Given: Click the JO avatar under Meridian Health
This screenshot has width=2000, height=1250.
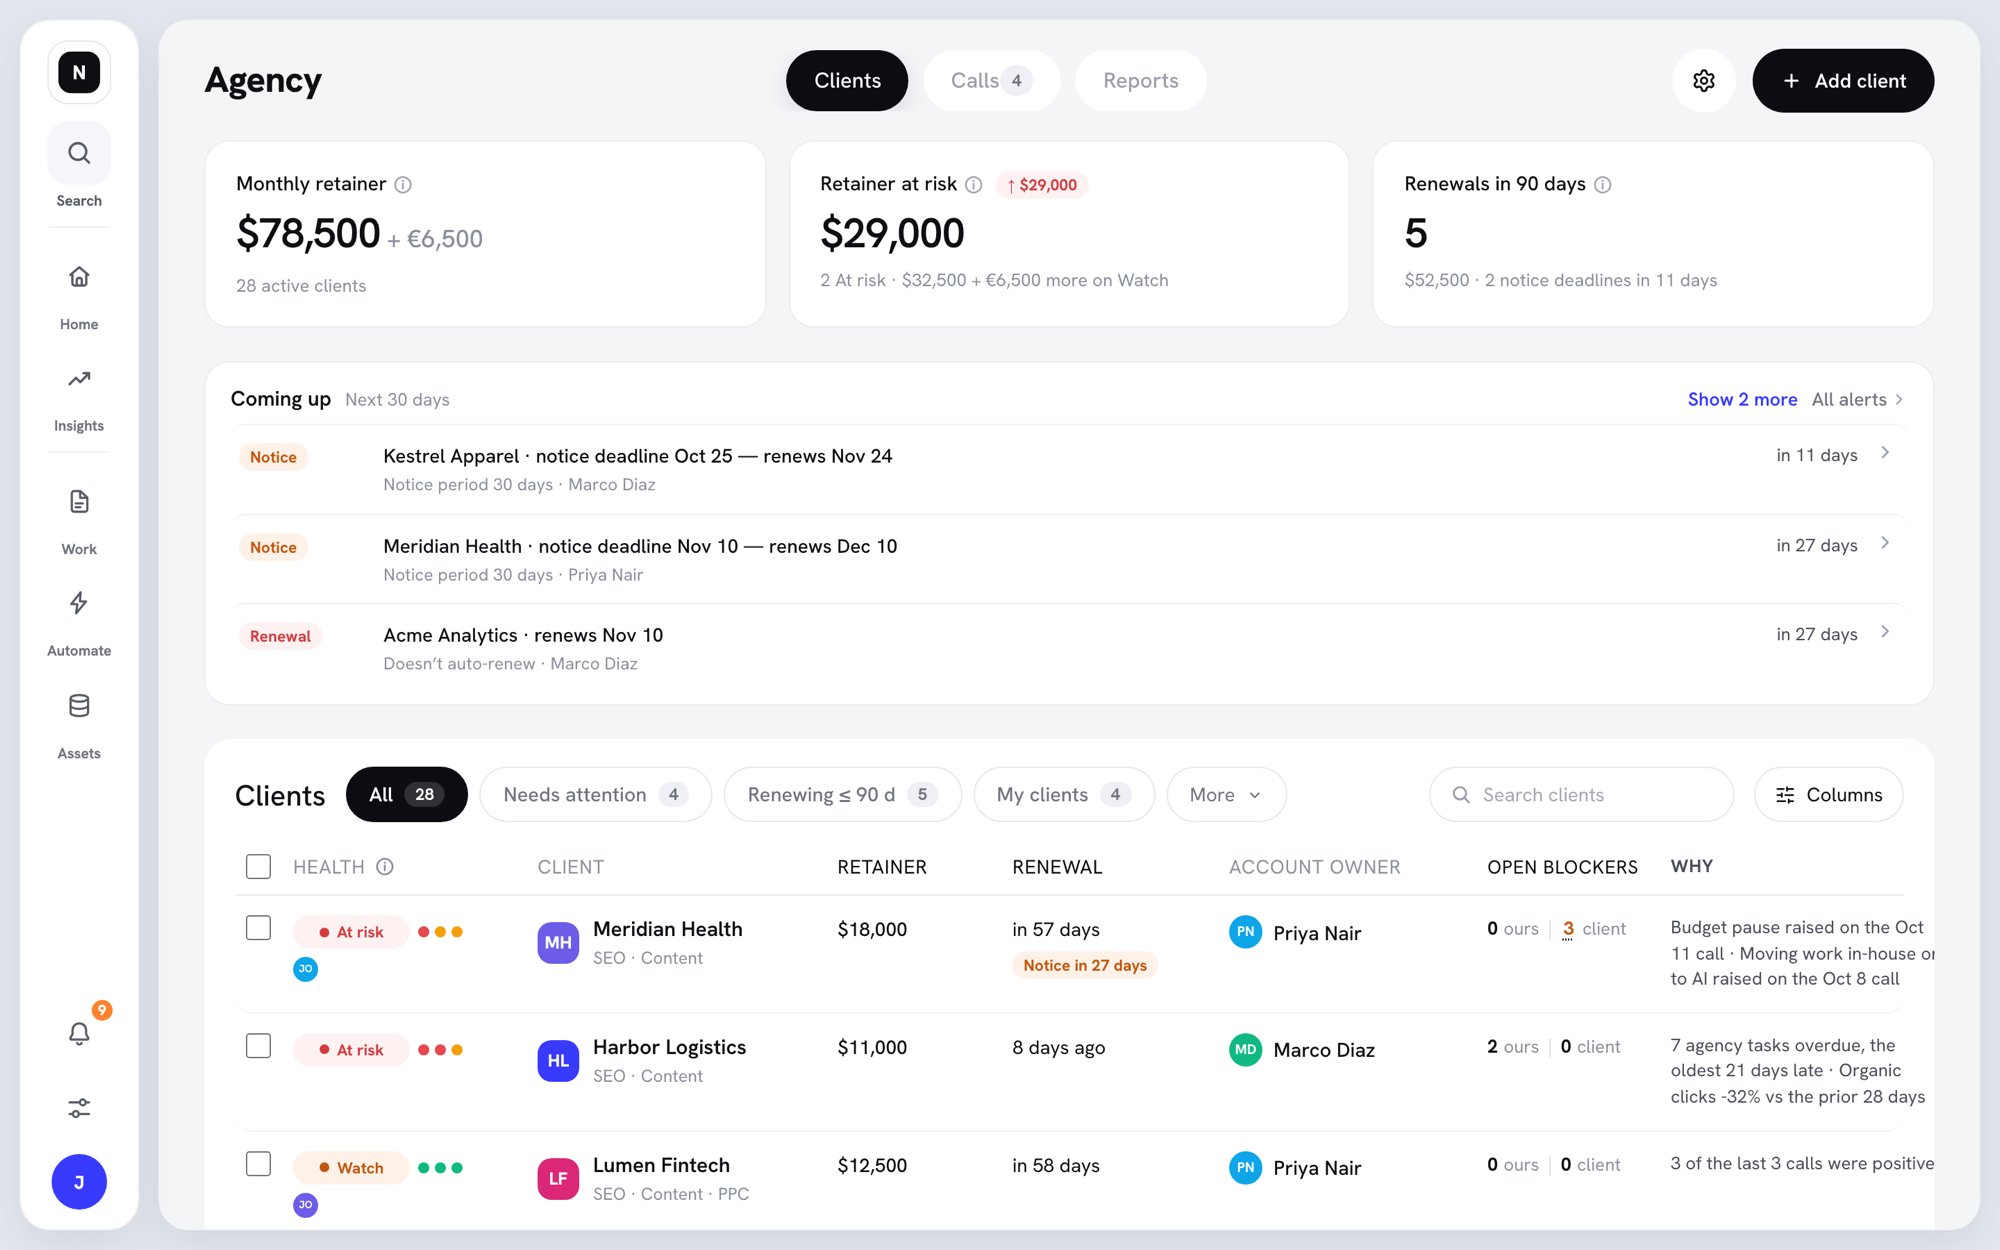Looking at the screenshot, I should (306, 969).
